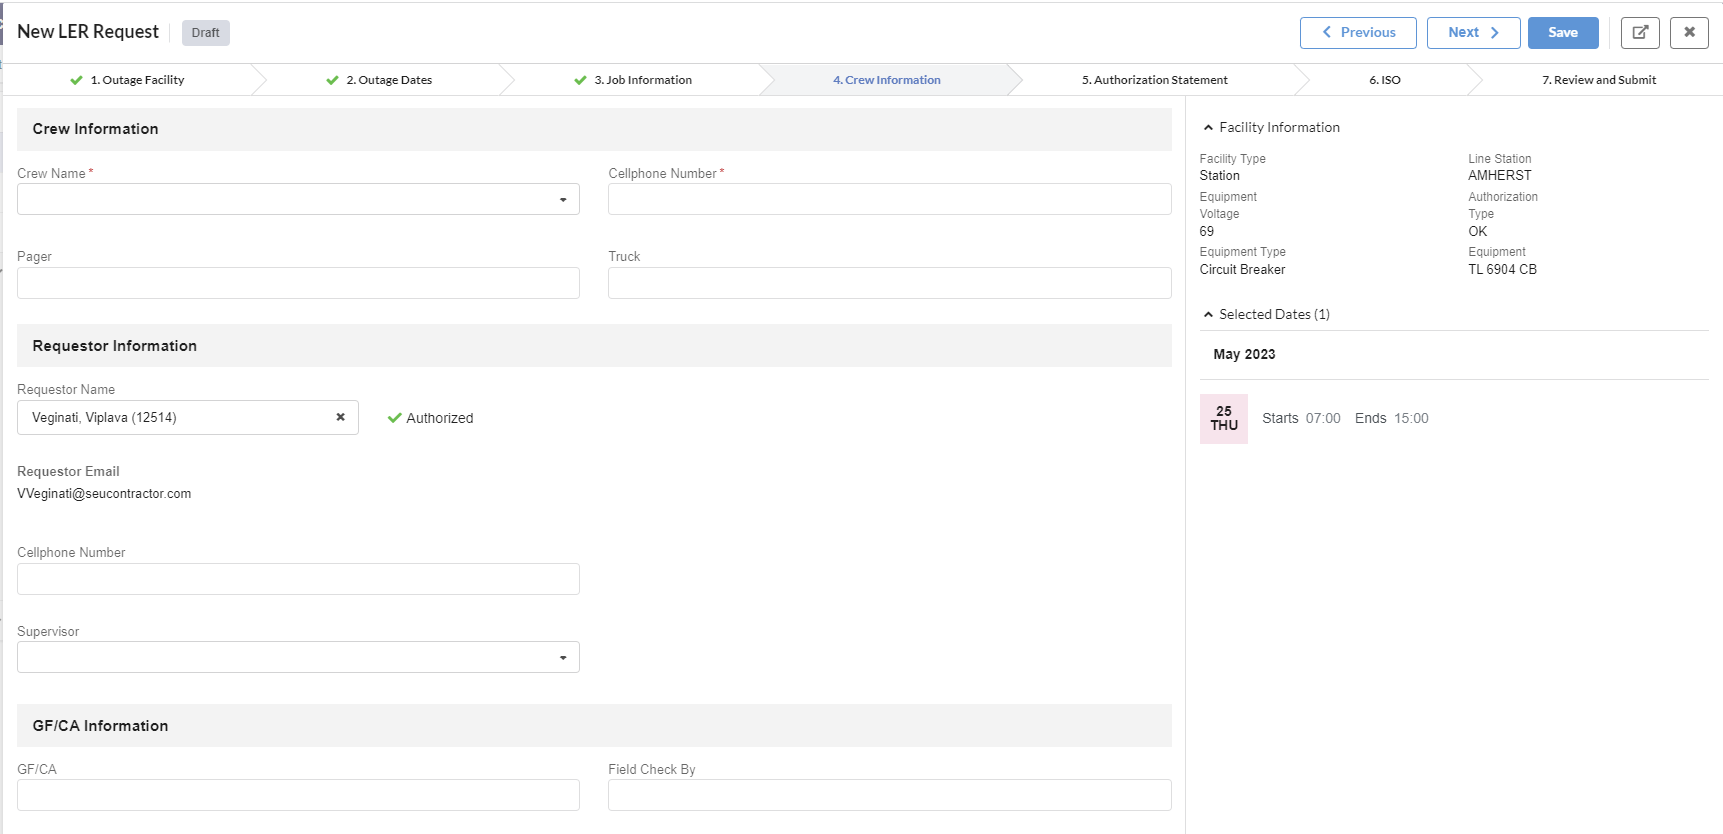
Task: Collapse the Selected Dates section
Action: point(1208,315)
